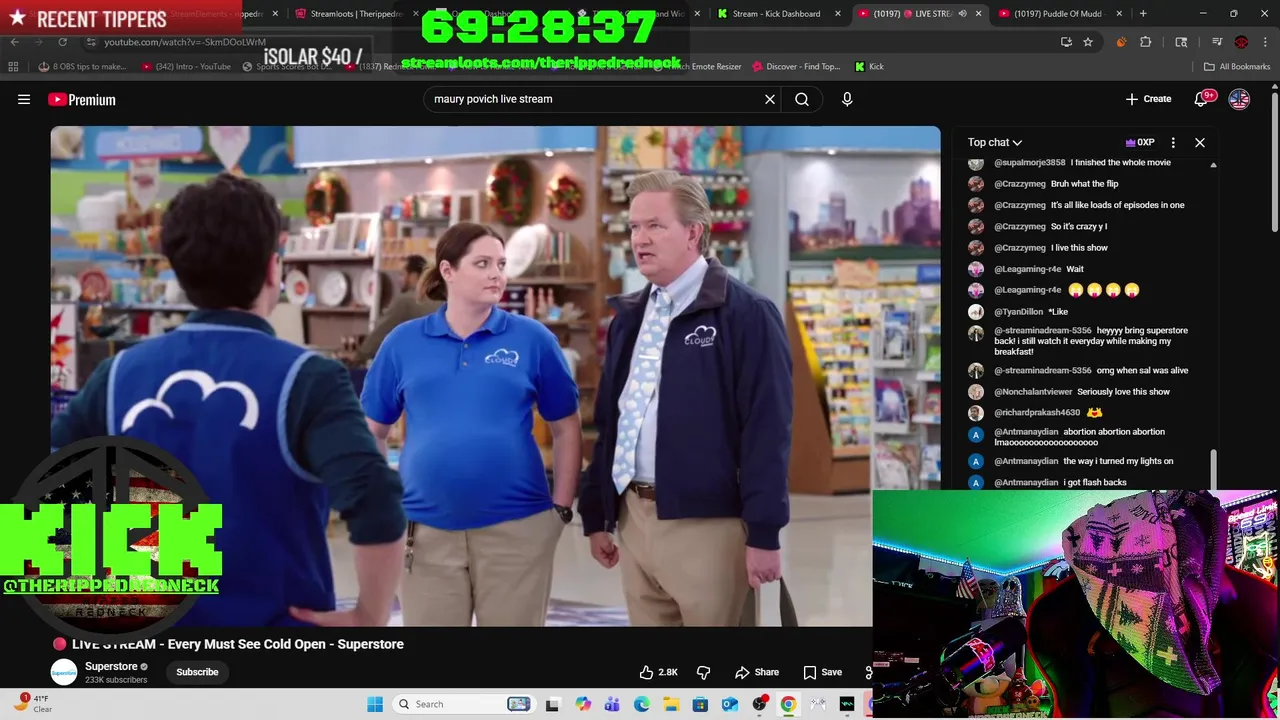Screen dimensions: 1280x720
Task: Open Microsoft Teams from taskbar
Action: click(612, 704)
